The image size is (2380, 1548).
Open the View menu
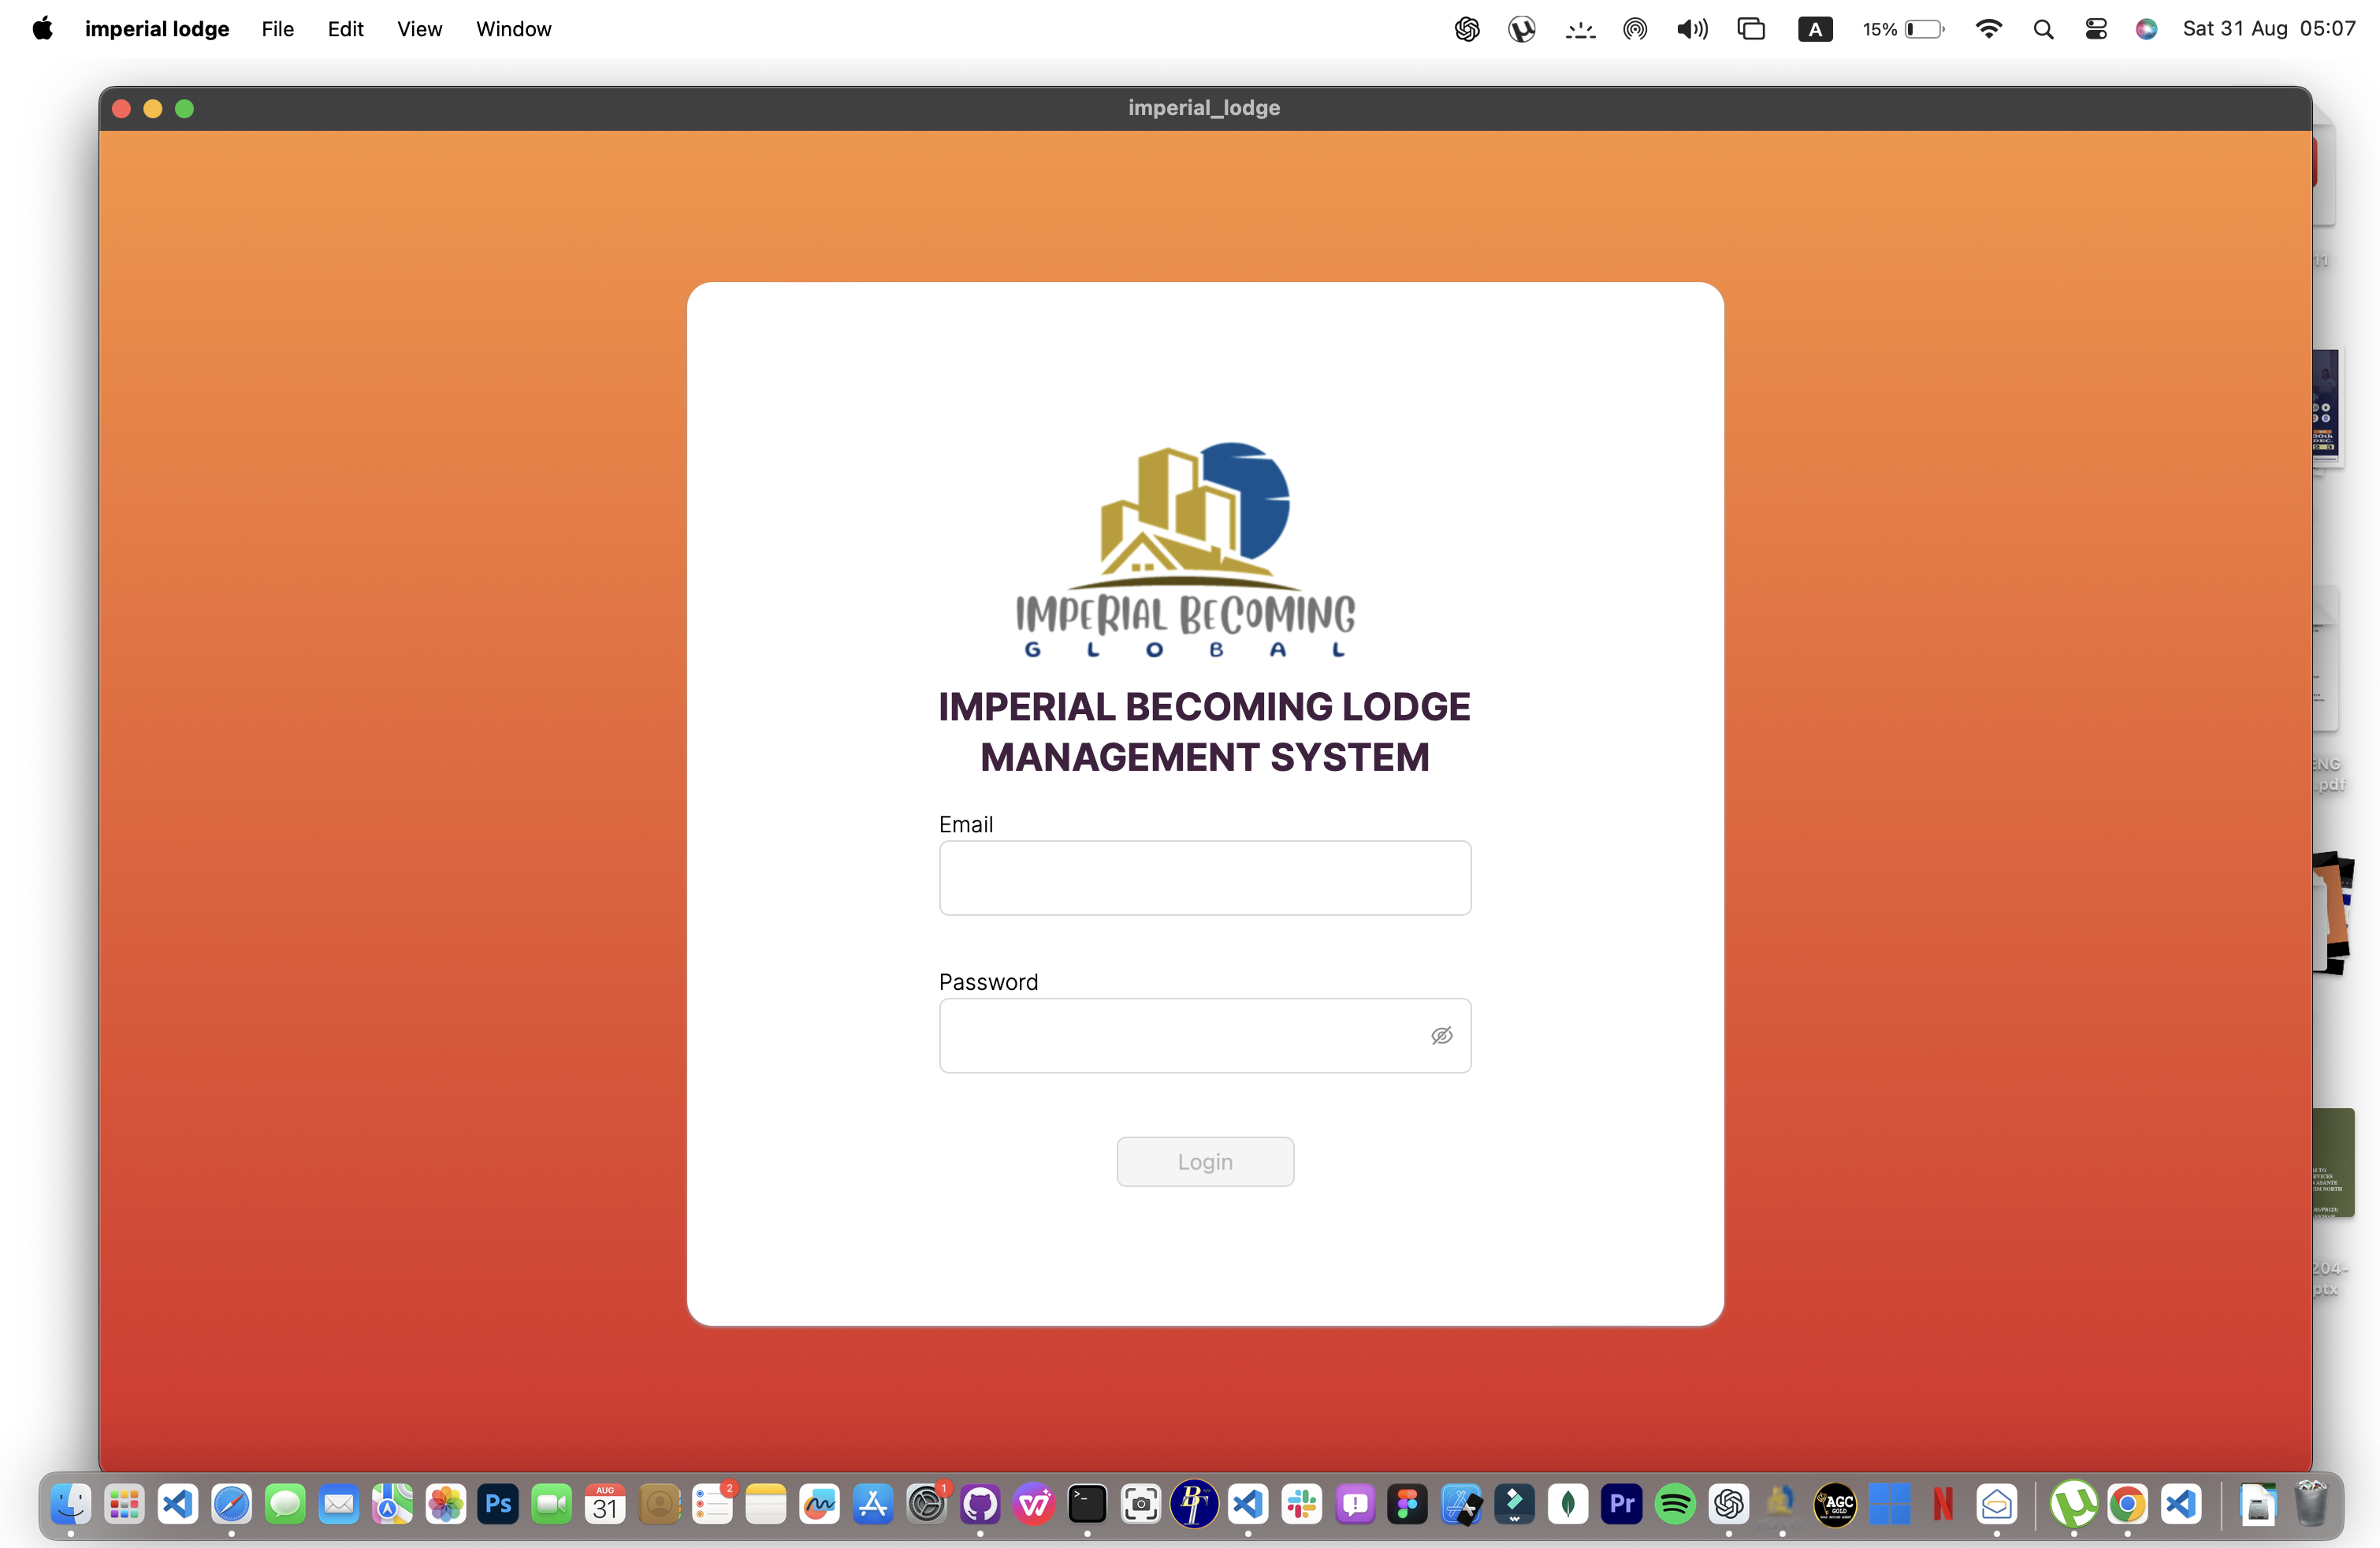click(419, 29)
